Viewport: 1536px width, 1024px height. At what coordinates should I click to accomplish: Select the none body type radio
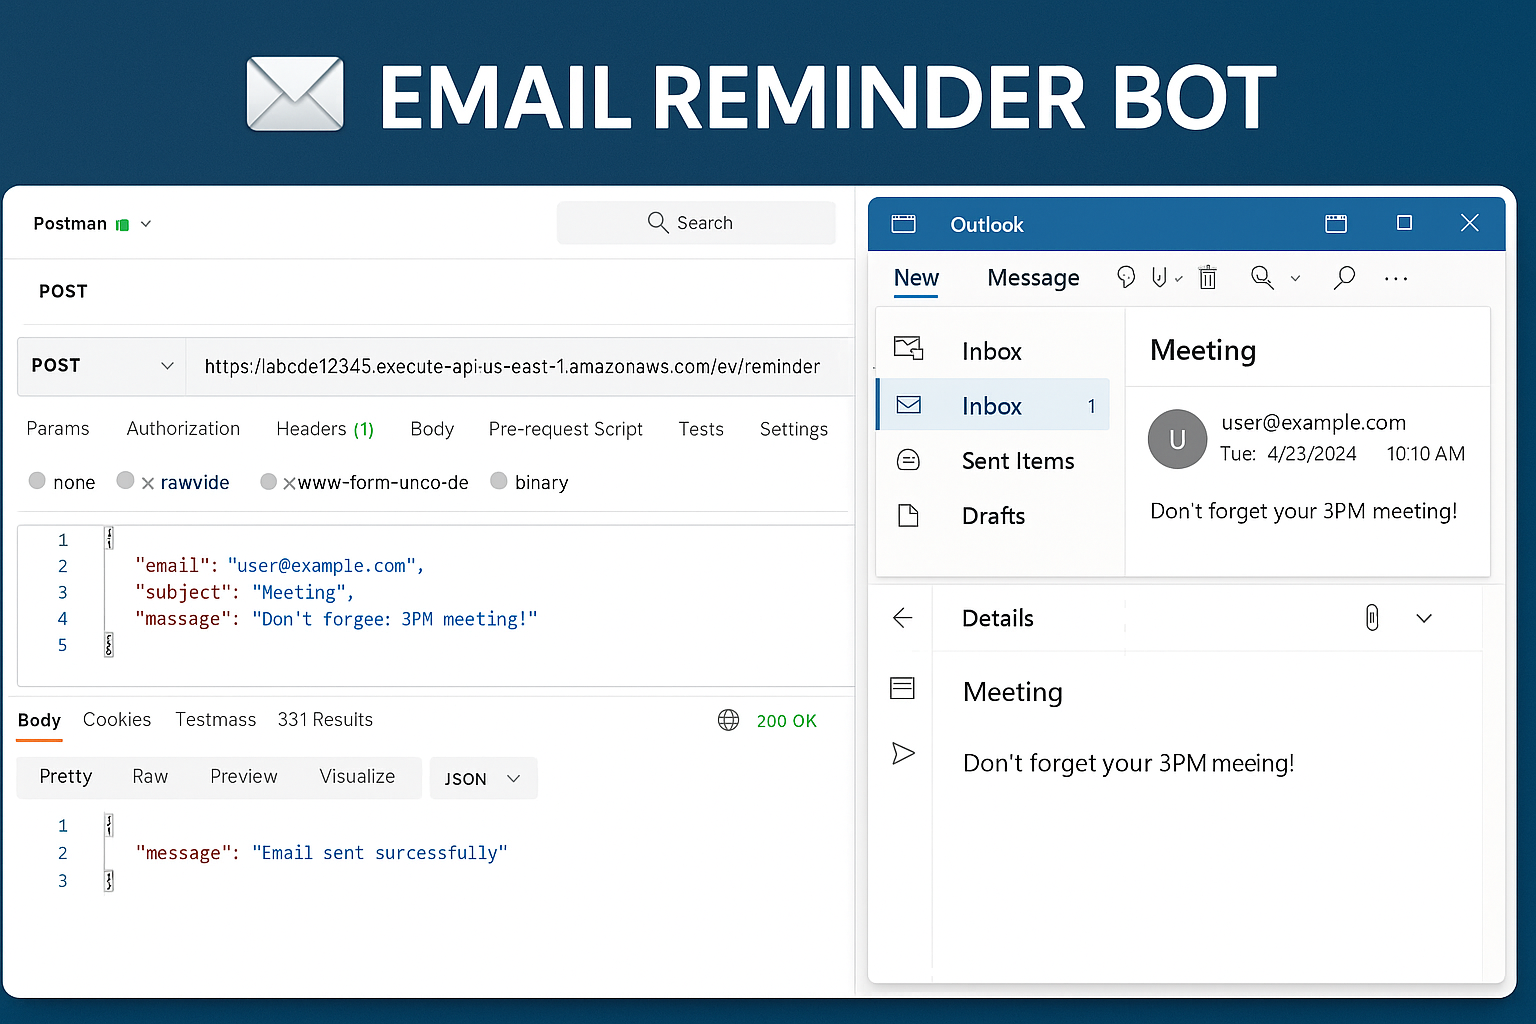(x=37, y=481)
